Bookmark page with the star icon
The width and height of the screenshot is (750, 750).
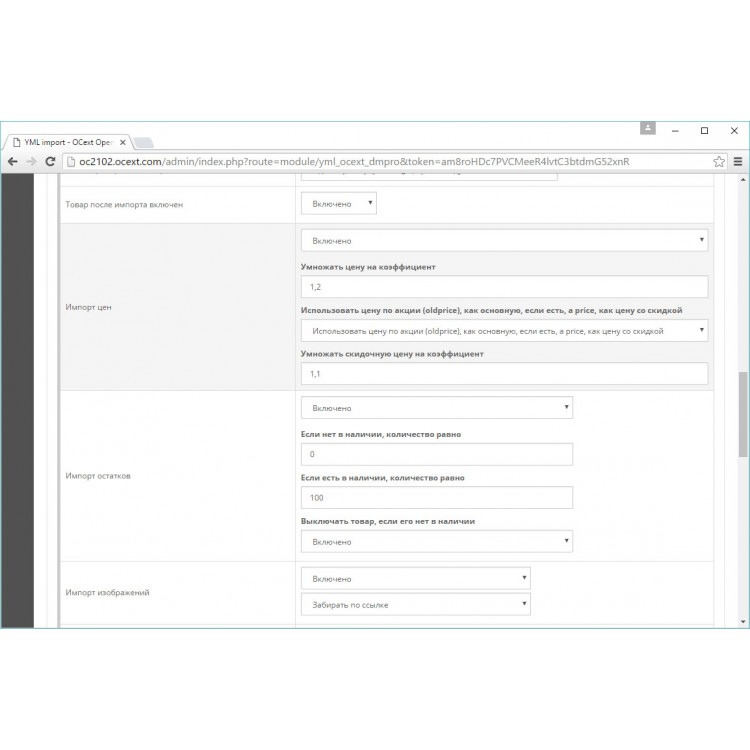(x=718, y=162)
